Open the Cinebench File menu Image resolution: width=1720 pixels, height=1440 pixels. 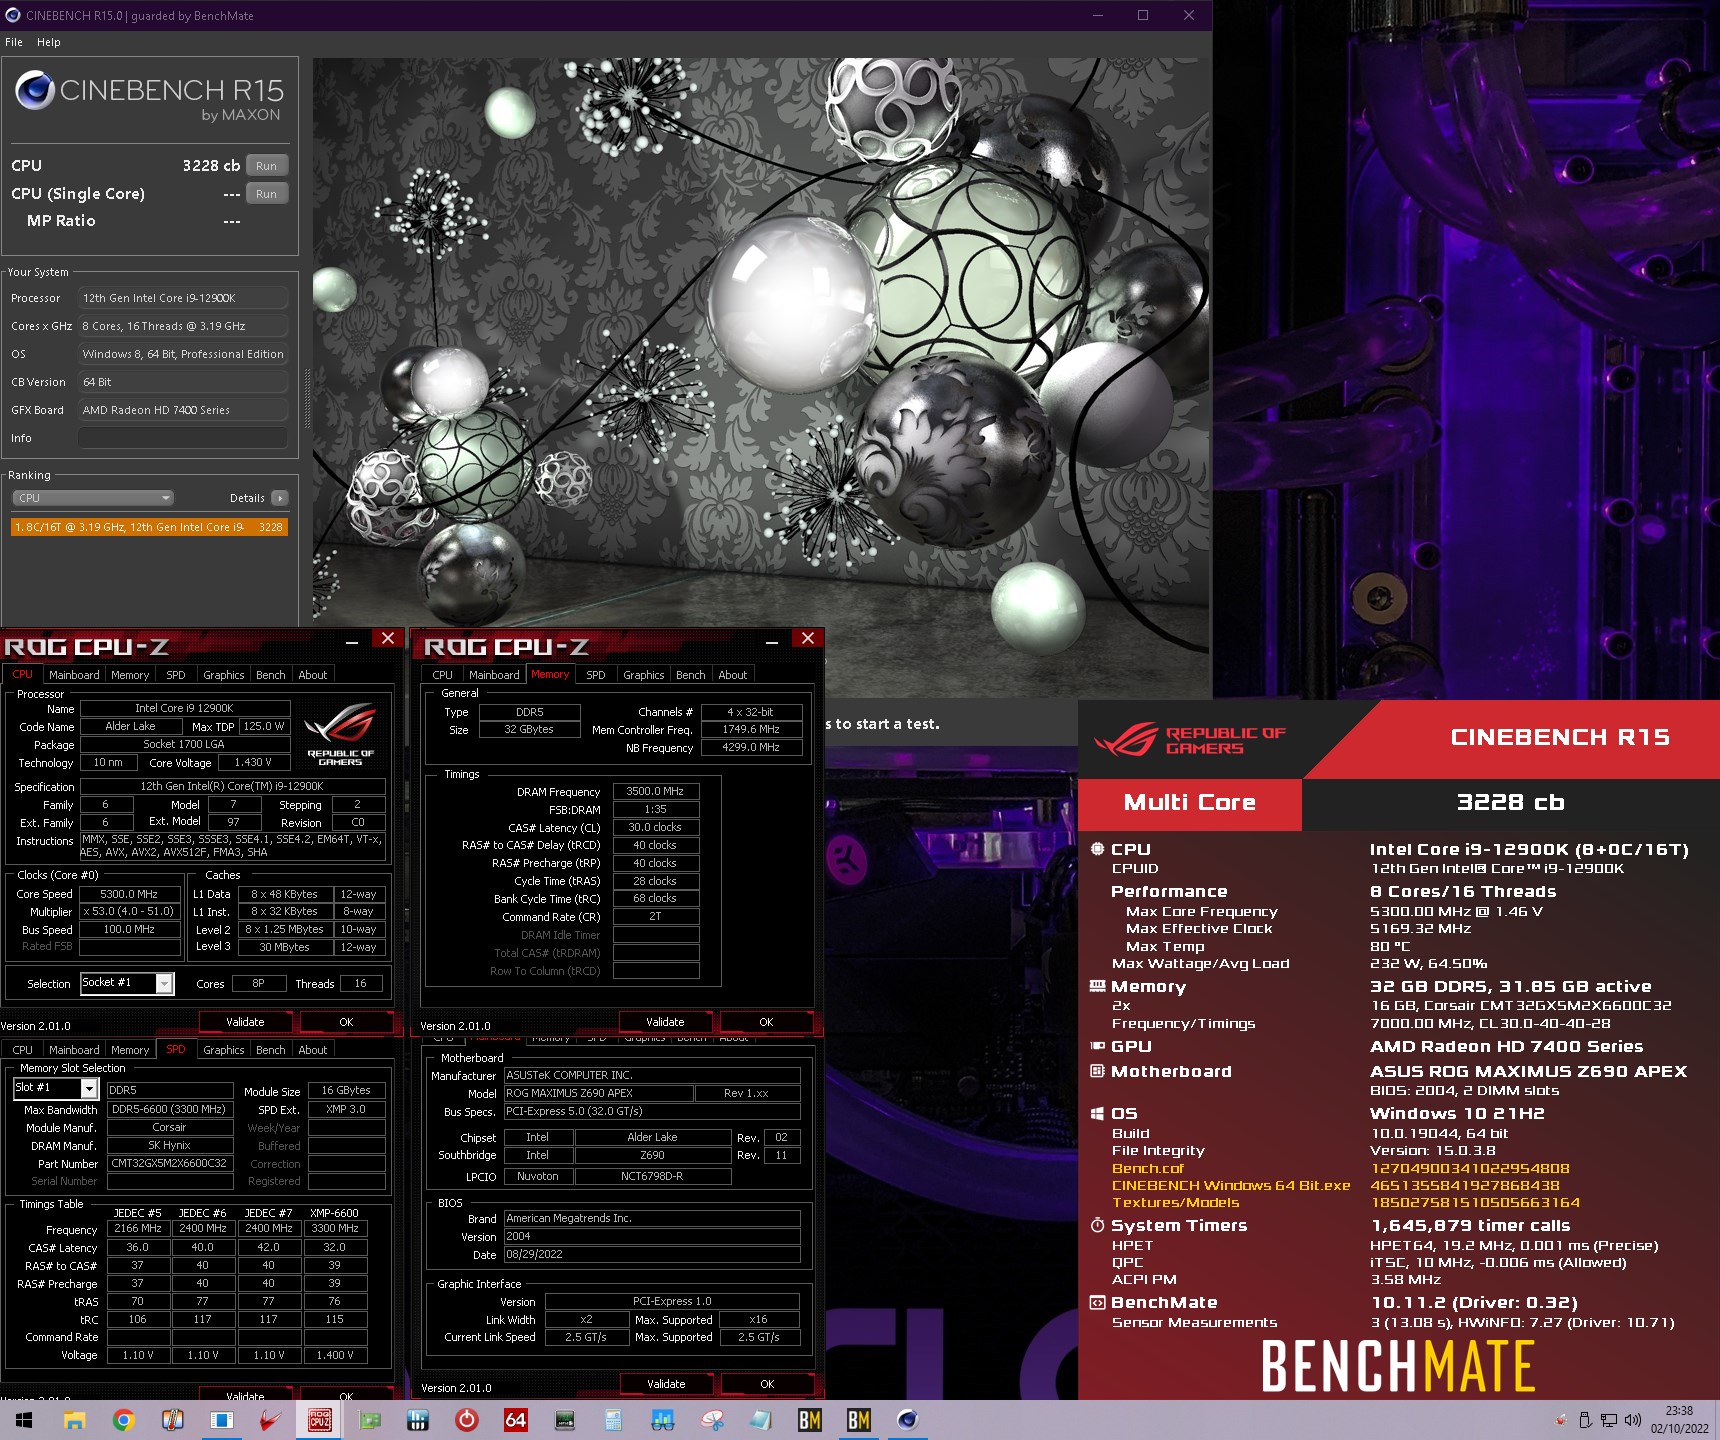[x=14, y=42]
